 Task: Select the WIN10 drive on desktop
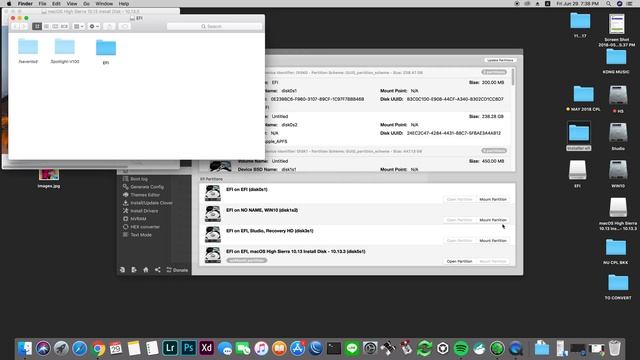click(x=618, y=173)
